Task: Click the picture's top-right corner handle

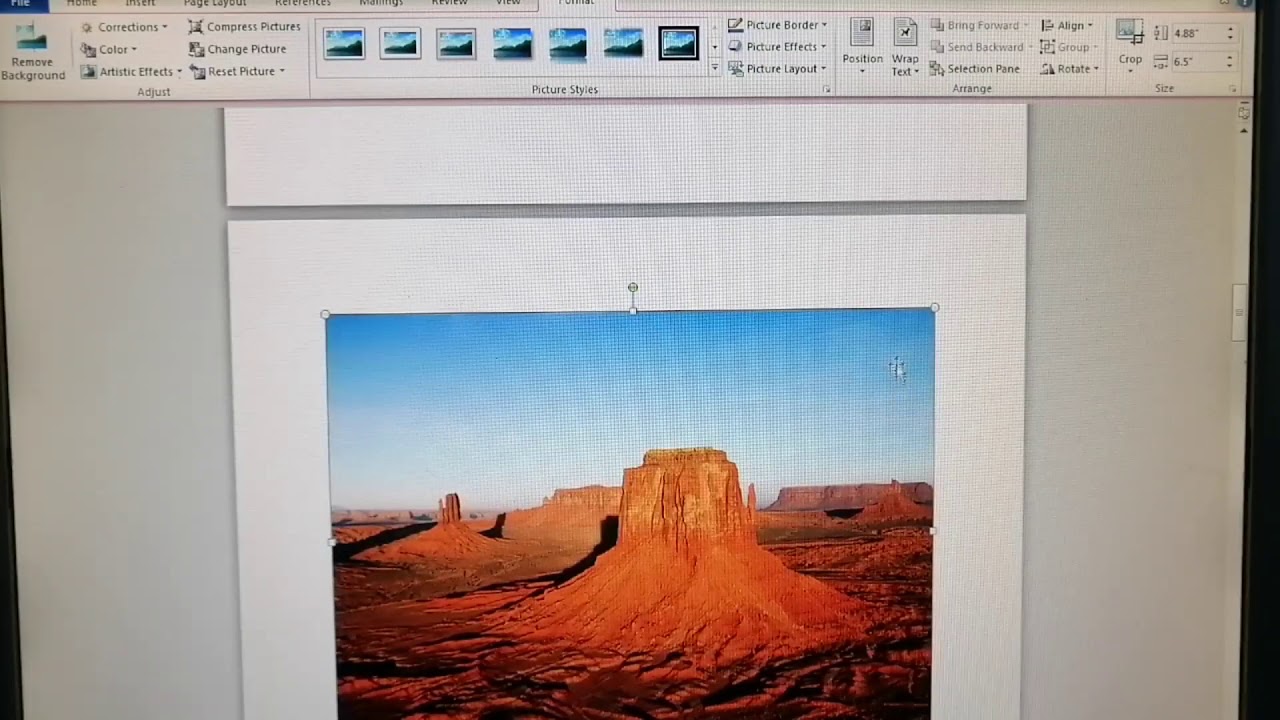Action: tap(935, 308)
